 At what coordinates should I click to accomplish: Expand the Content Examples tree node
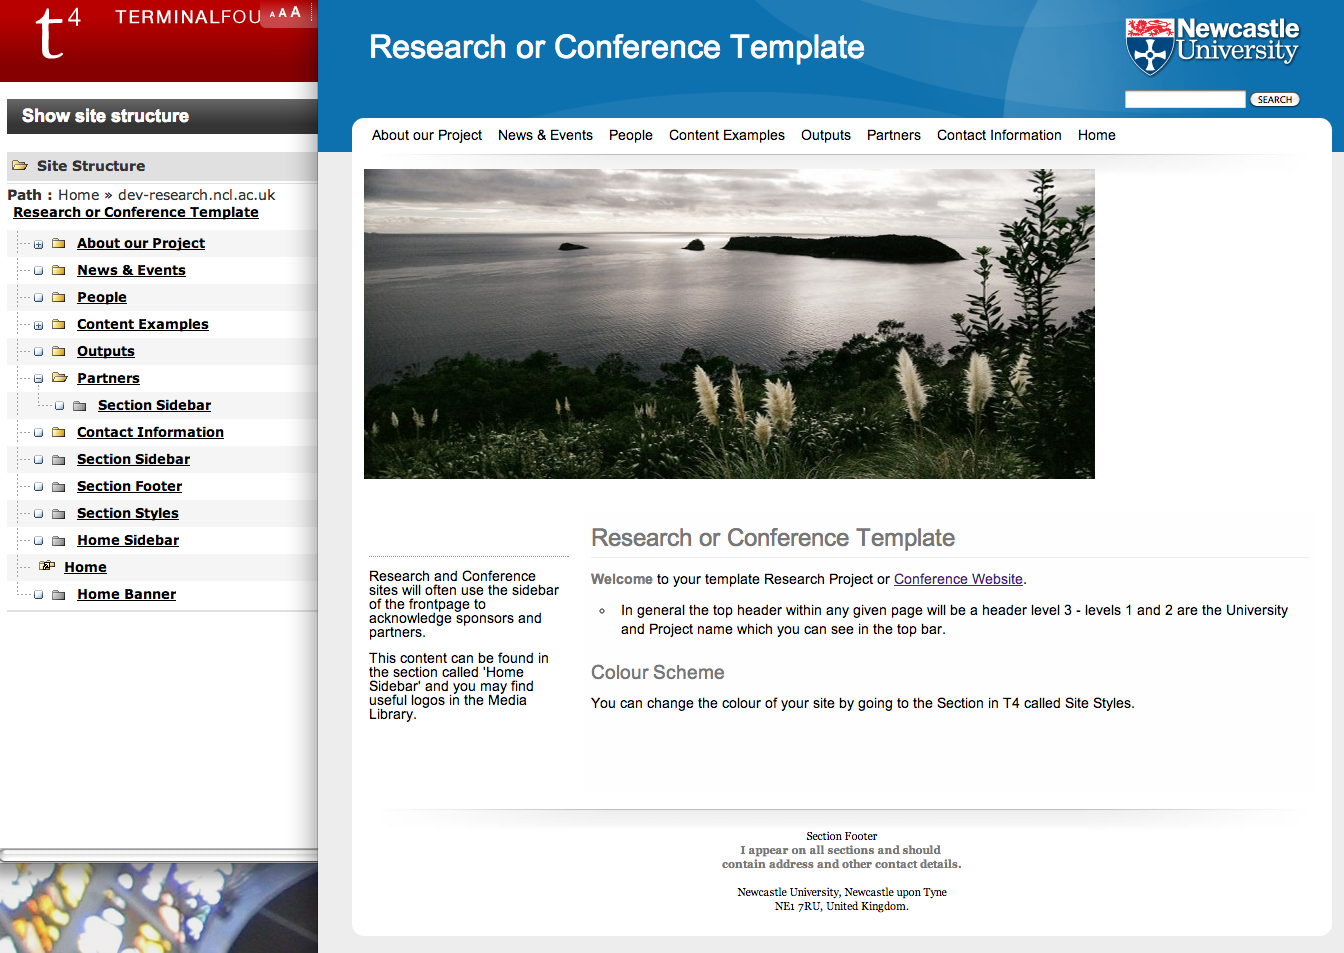[x=38, y=325]
